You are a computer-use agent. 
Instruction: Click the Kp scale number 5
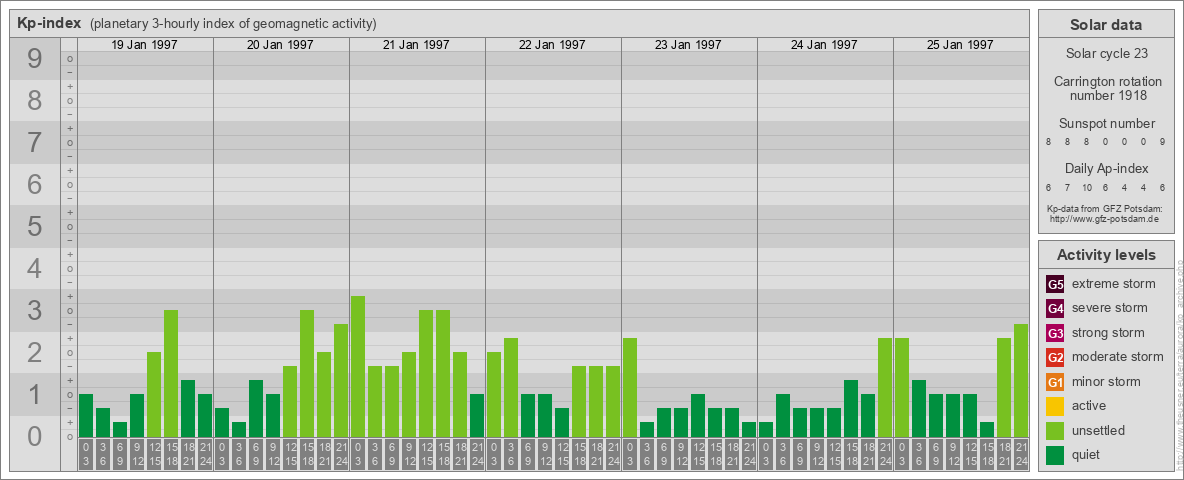point(34,226)
